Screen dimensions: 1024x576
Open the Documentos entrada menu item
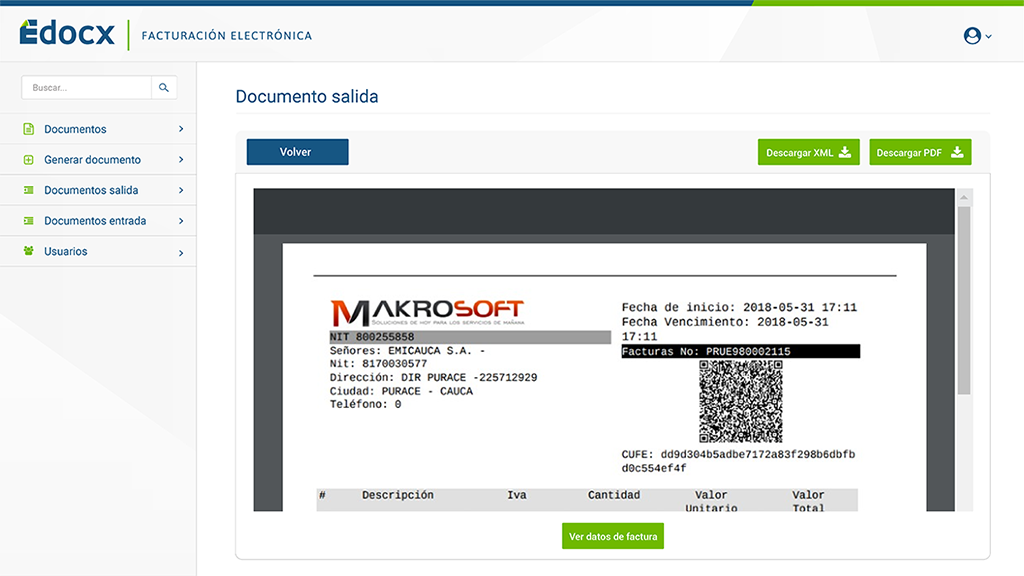point(98,221)
